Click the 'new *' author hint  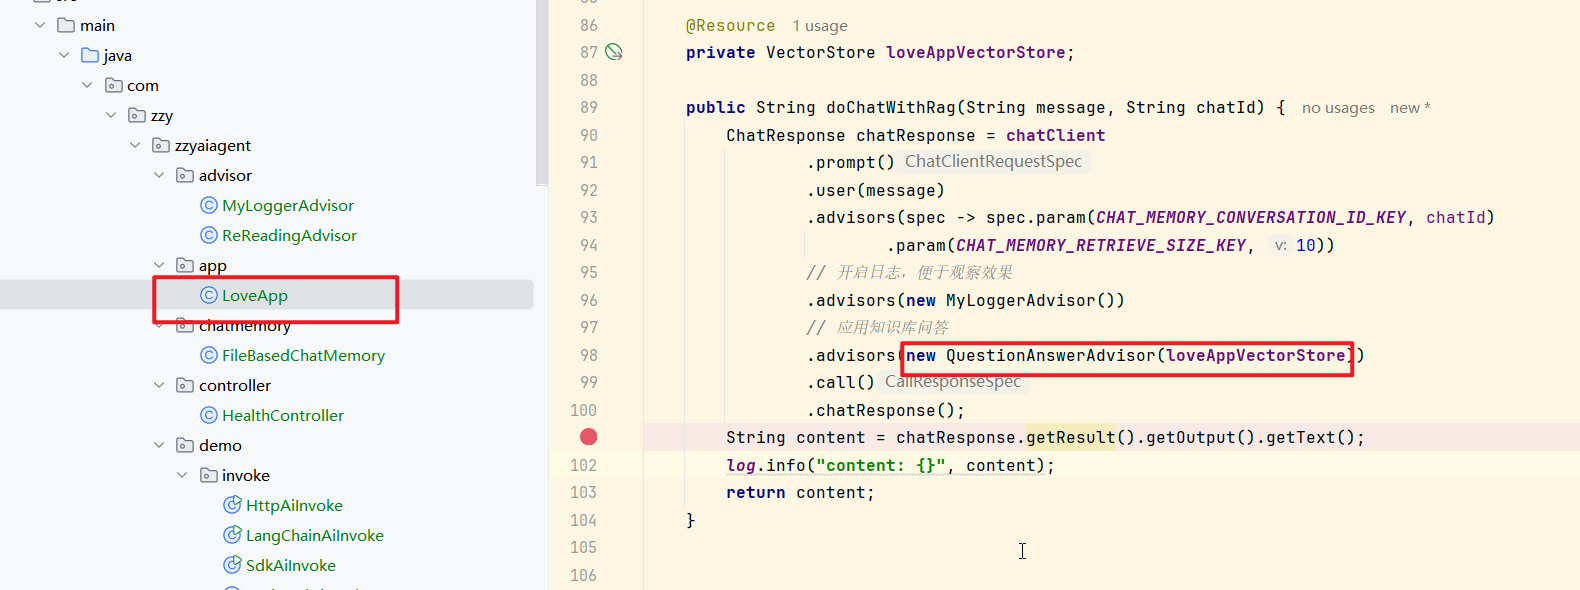(x=1410, y=108)
